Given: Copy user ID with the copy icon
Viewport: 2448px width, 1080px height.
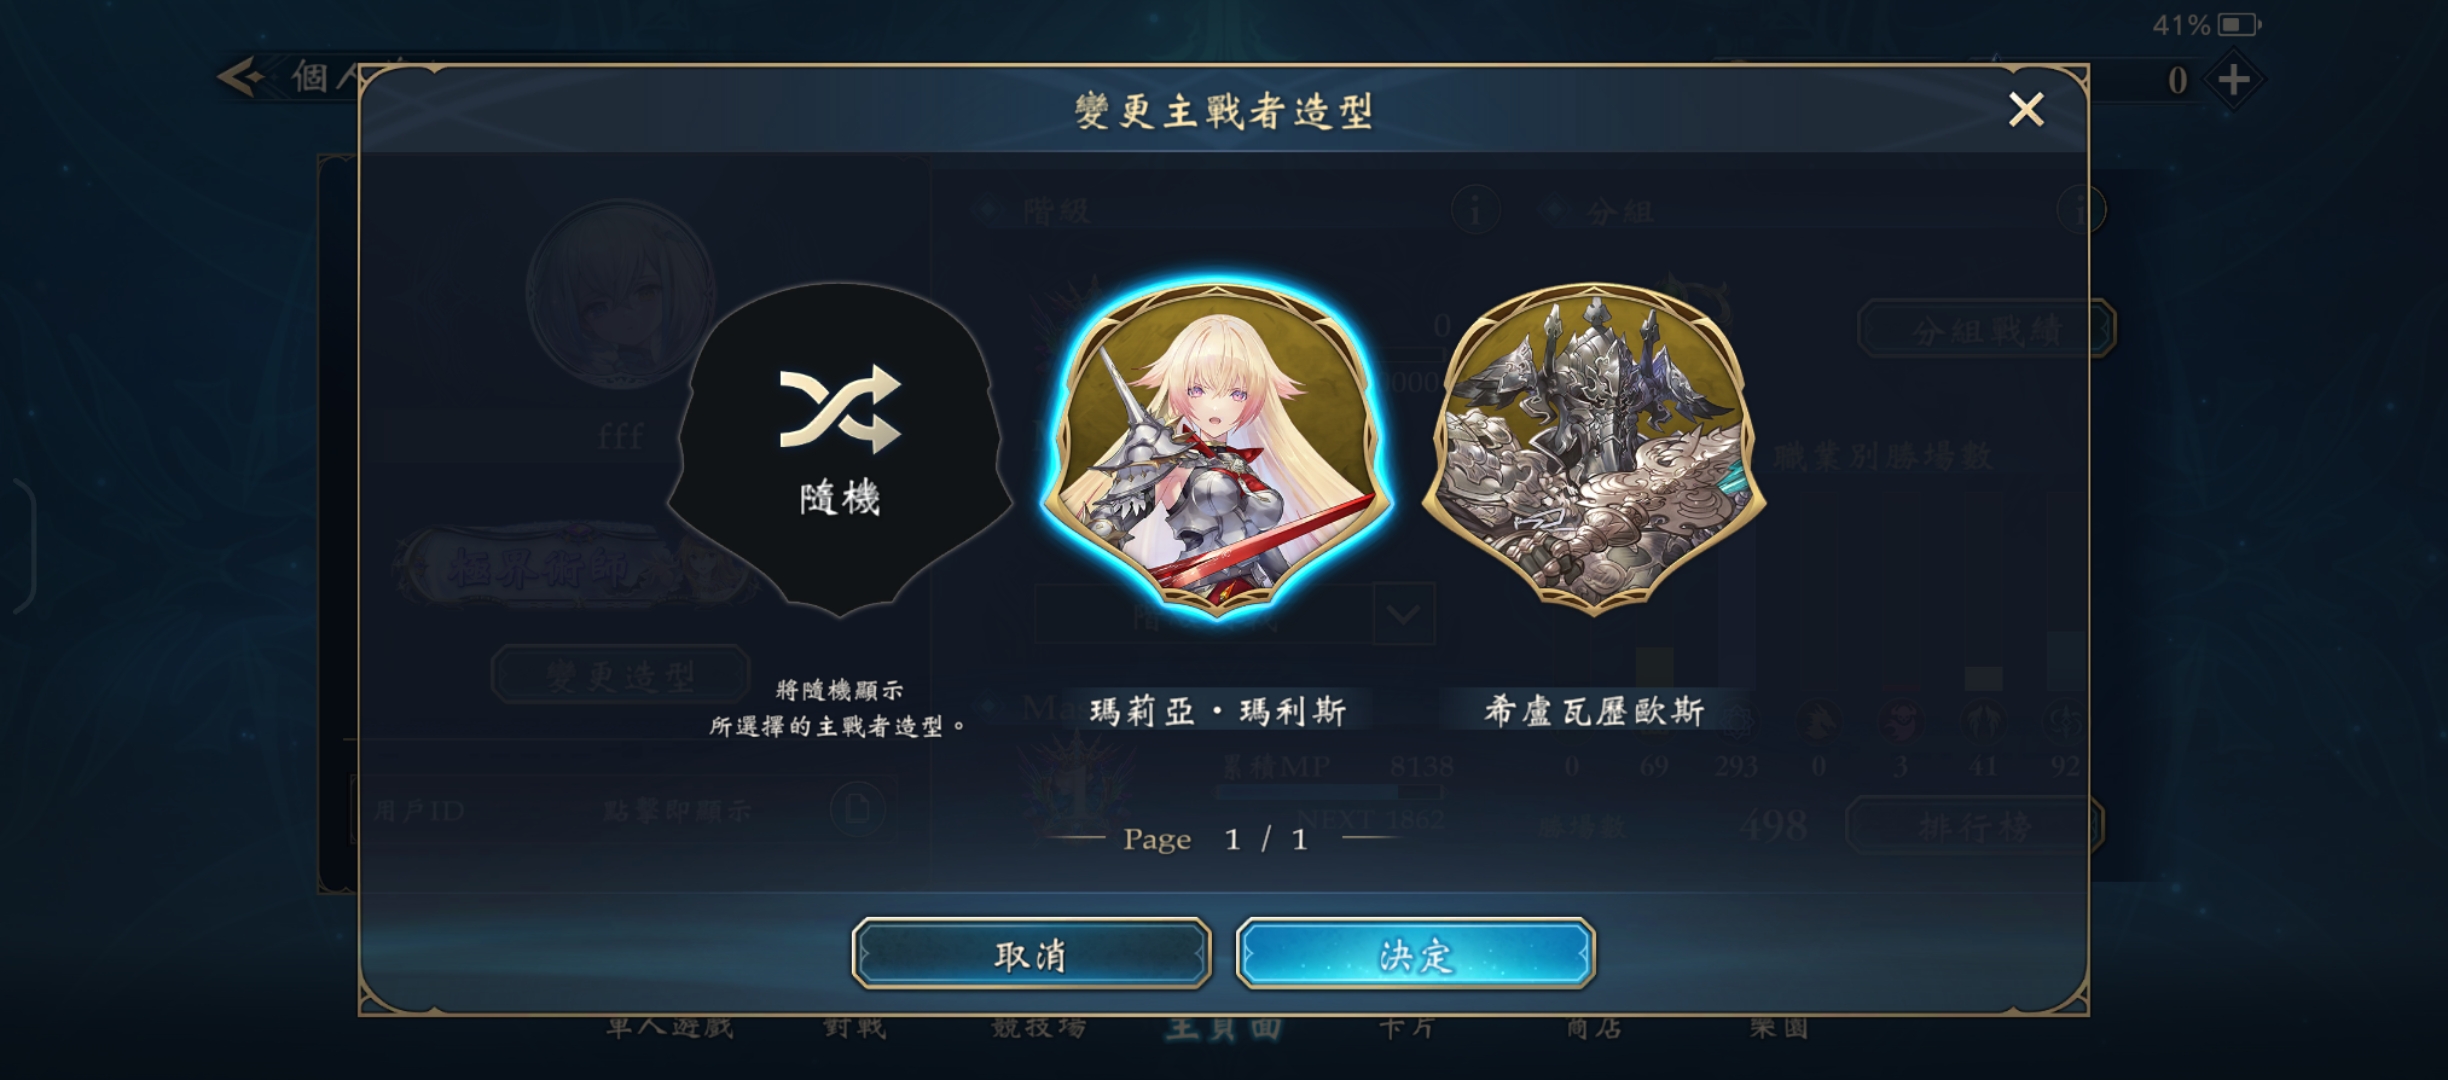Looking at the screenshot, I should (x=857, y=809).
